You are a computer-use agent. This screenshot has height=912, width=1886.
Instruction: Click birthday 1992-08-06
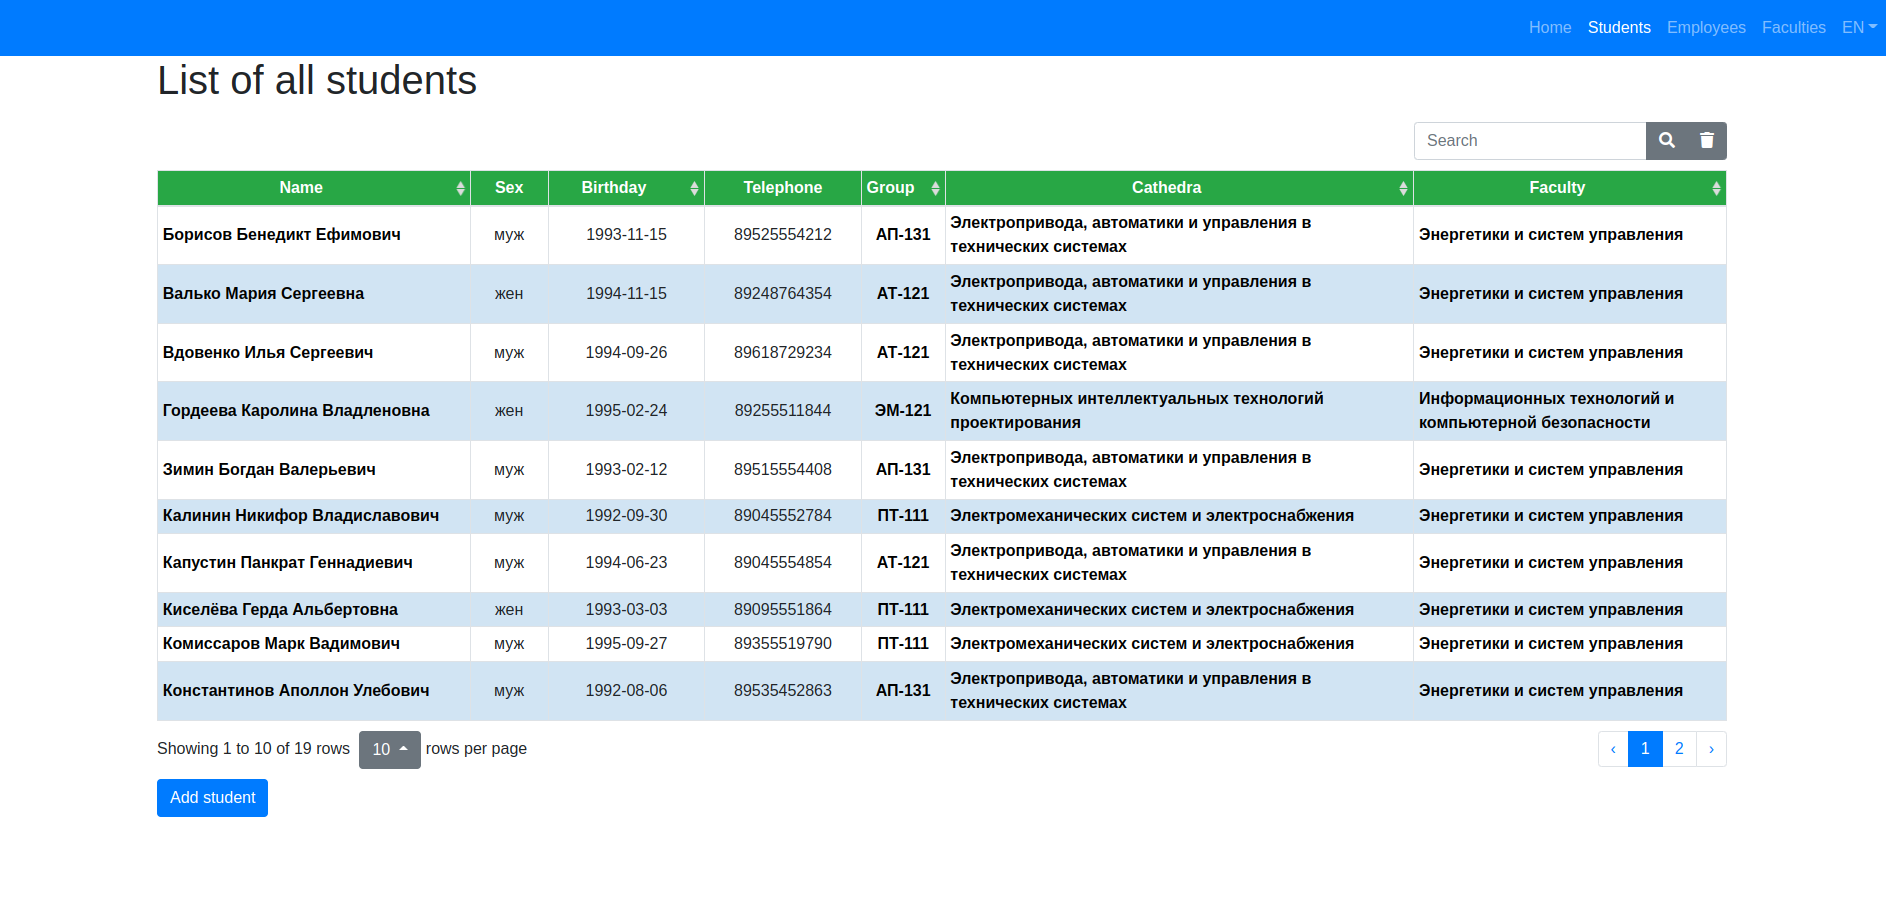pos(626,691)
